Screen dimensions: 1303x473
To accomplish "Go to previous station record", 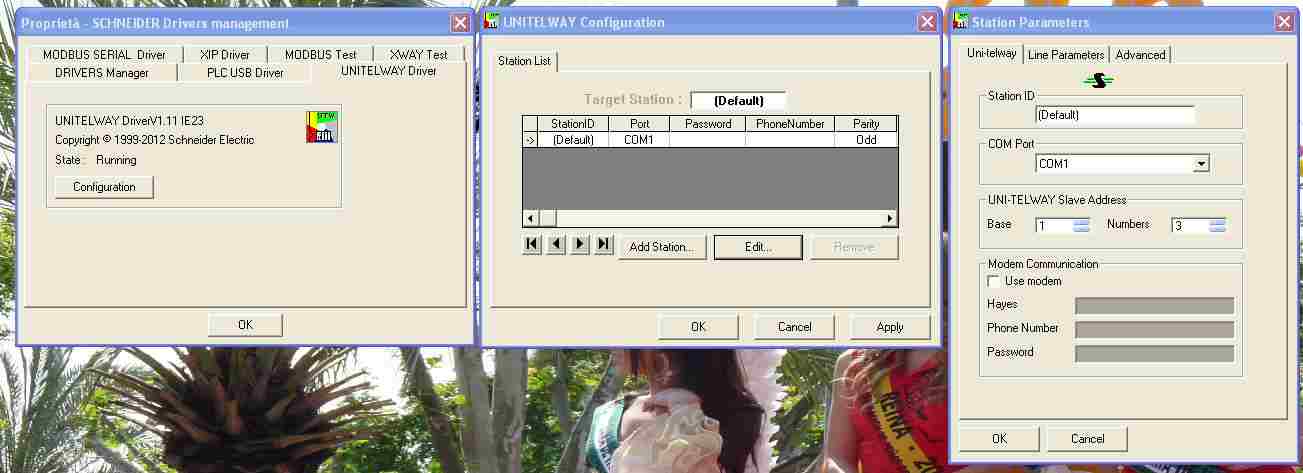I will [x=556, y=244].
